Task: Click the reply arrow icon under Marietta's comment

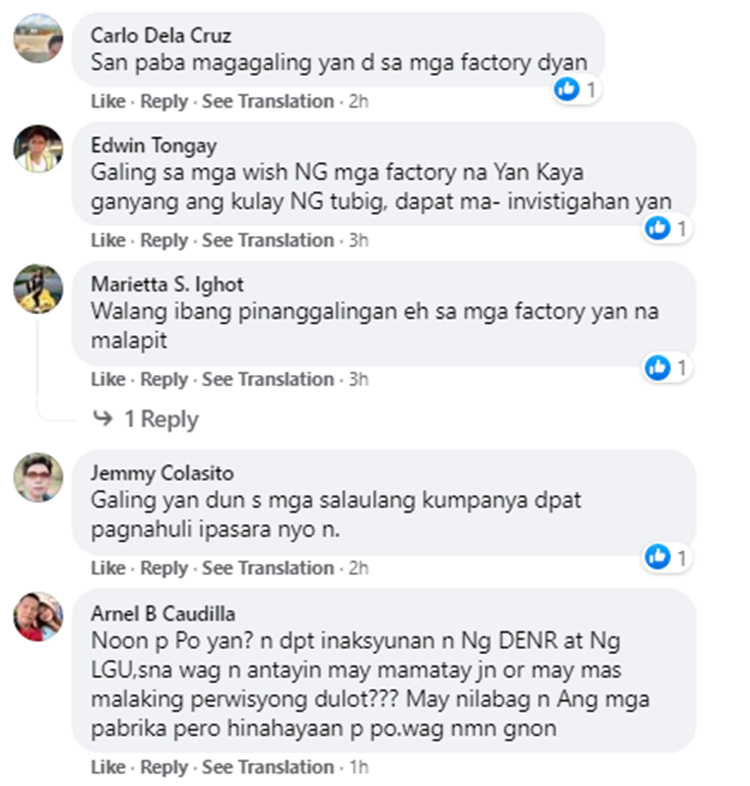Action: [x=103, y=418]
